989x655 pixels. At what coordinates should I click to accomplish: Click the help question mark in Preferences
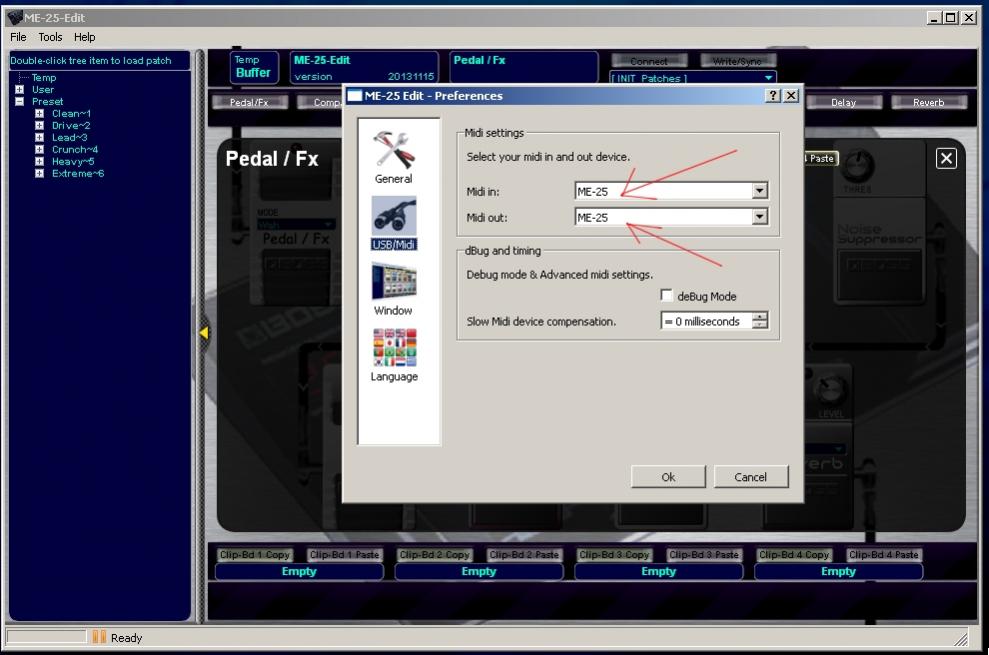(773, 95)
